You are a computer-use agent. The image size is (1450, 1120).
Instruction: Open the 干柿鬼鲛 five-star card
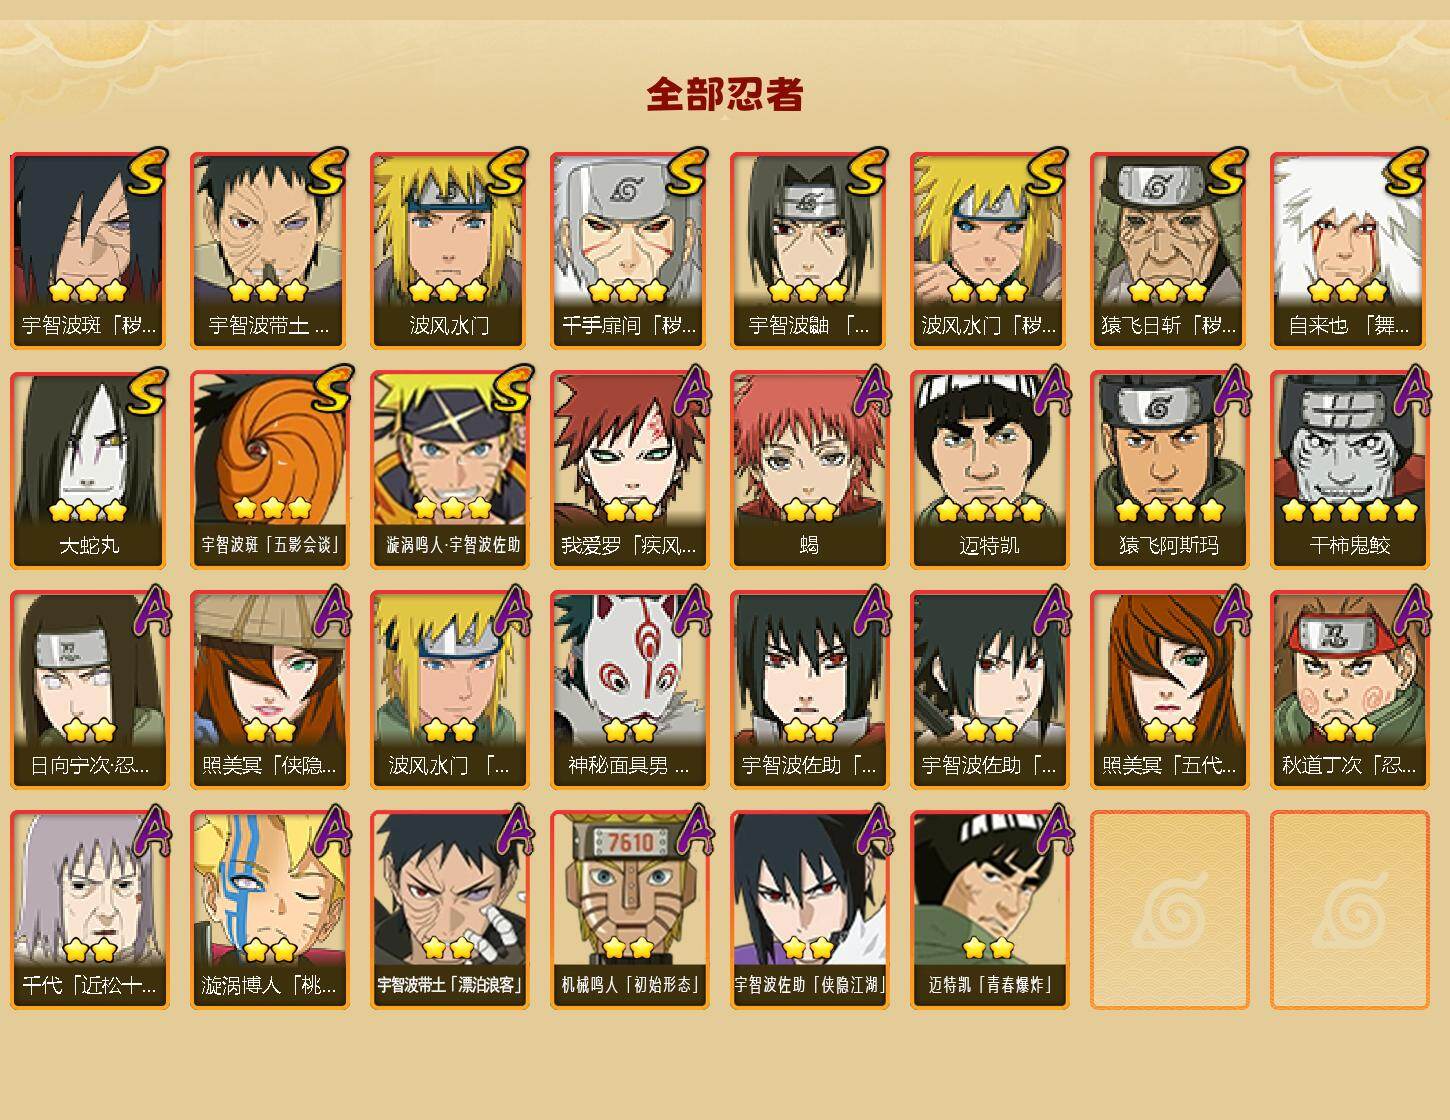tap(1350, 470)
